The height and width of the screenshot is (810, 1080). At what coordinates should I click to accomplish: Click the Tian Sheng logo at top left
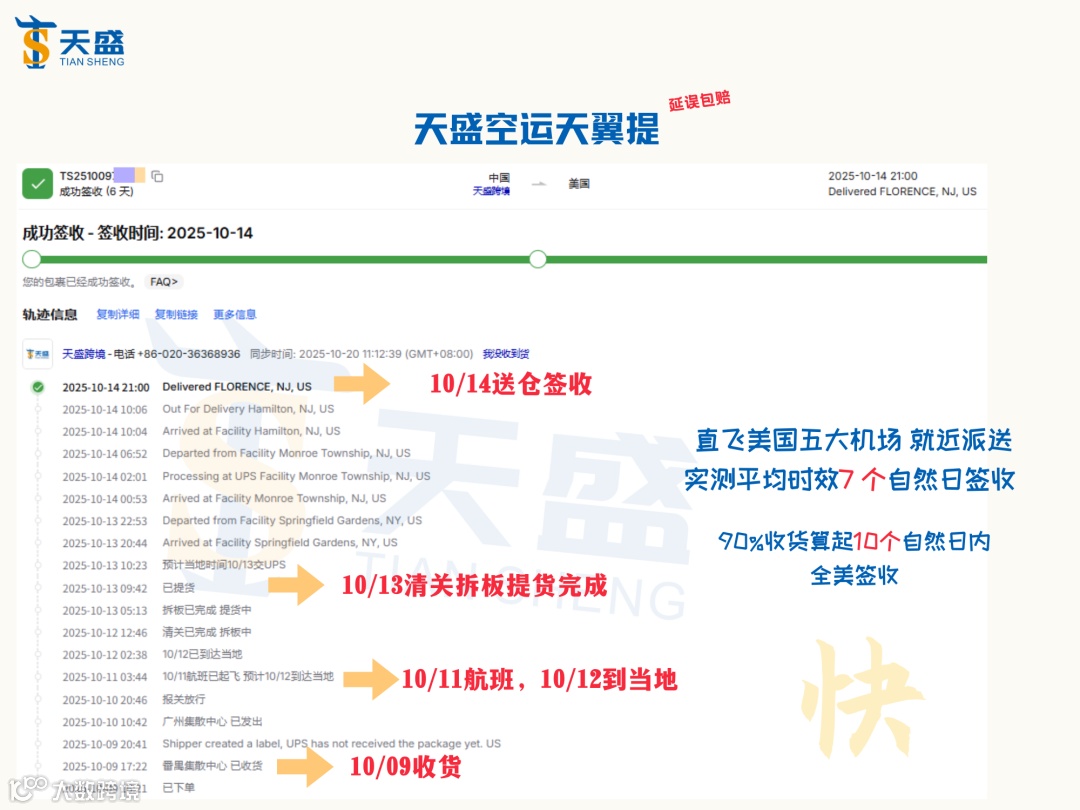point(70,42)
